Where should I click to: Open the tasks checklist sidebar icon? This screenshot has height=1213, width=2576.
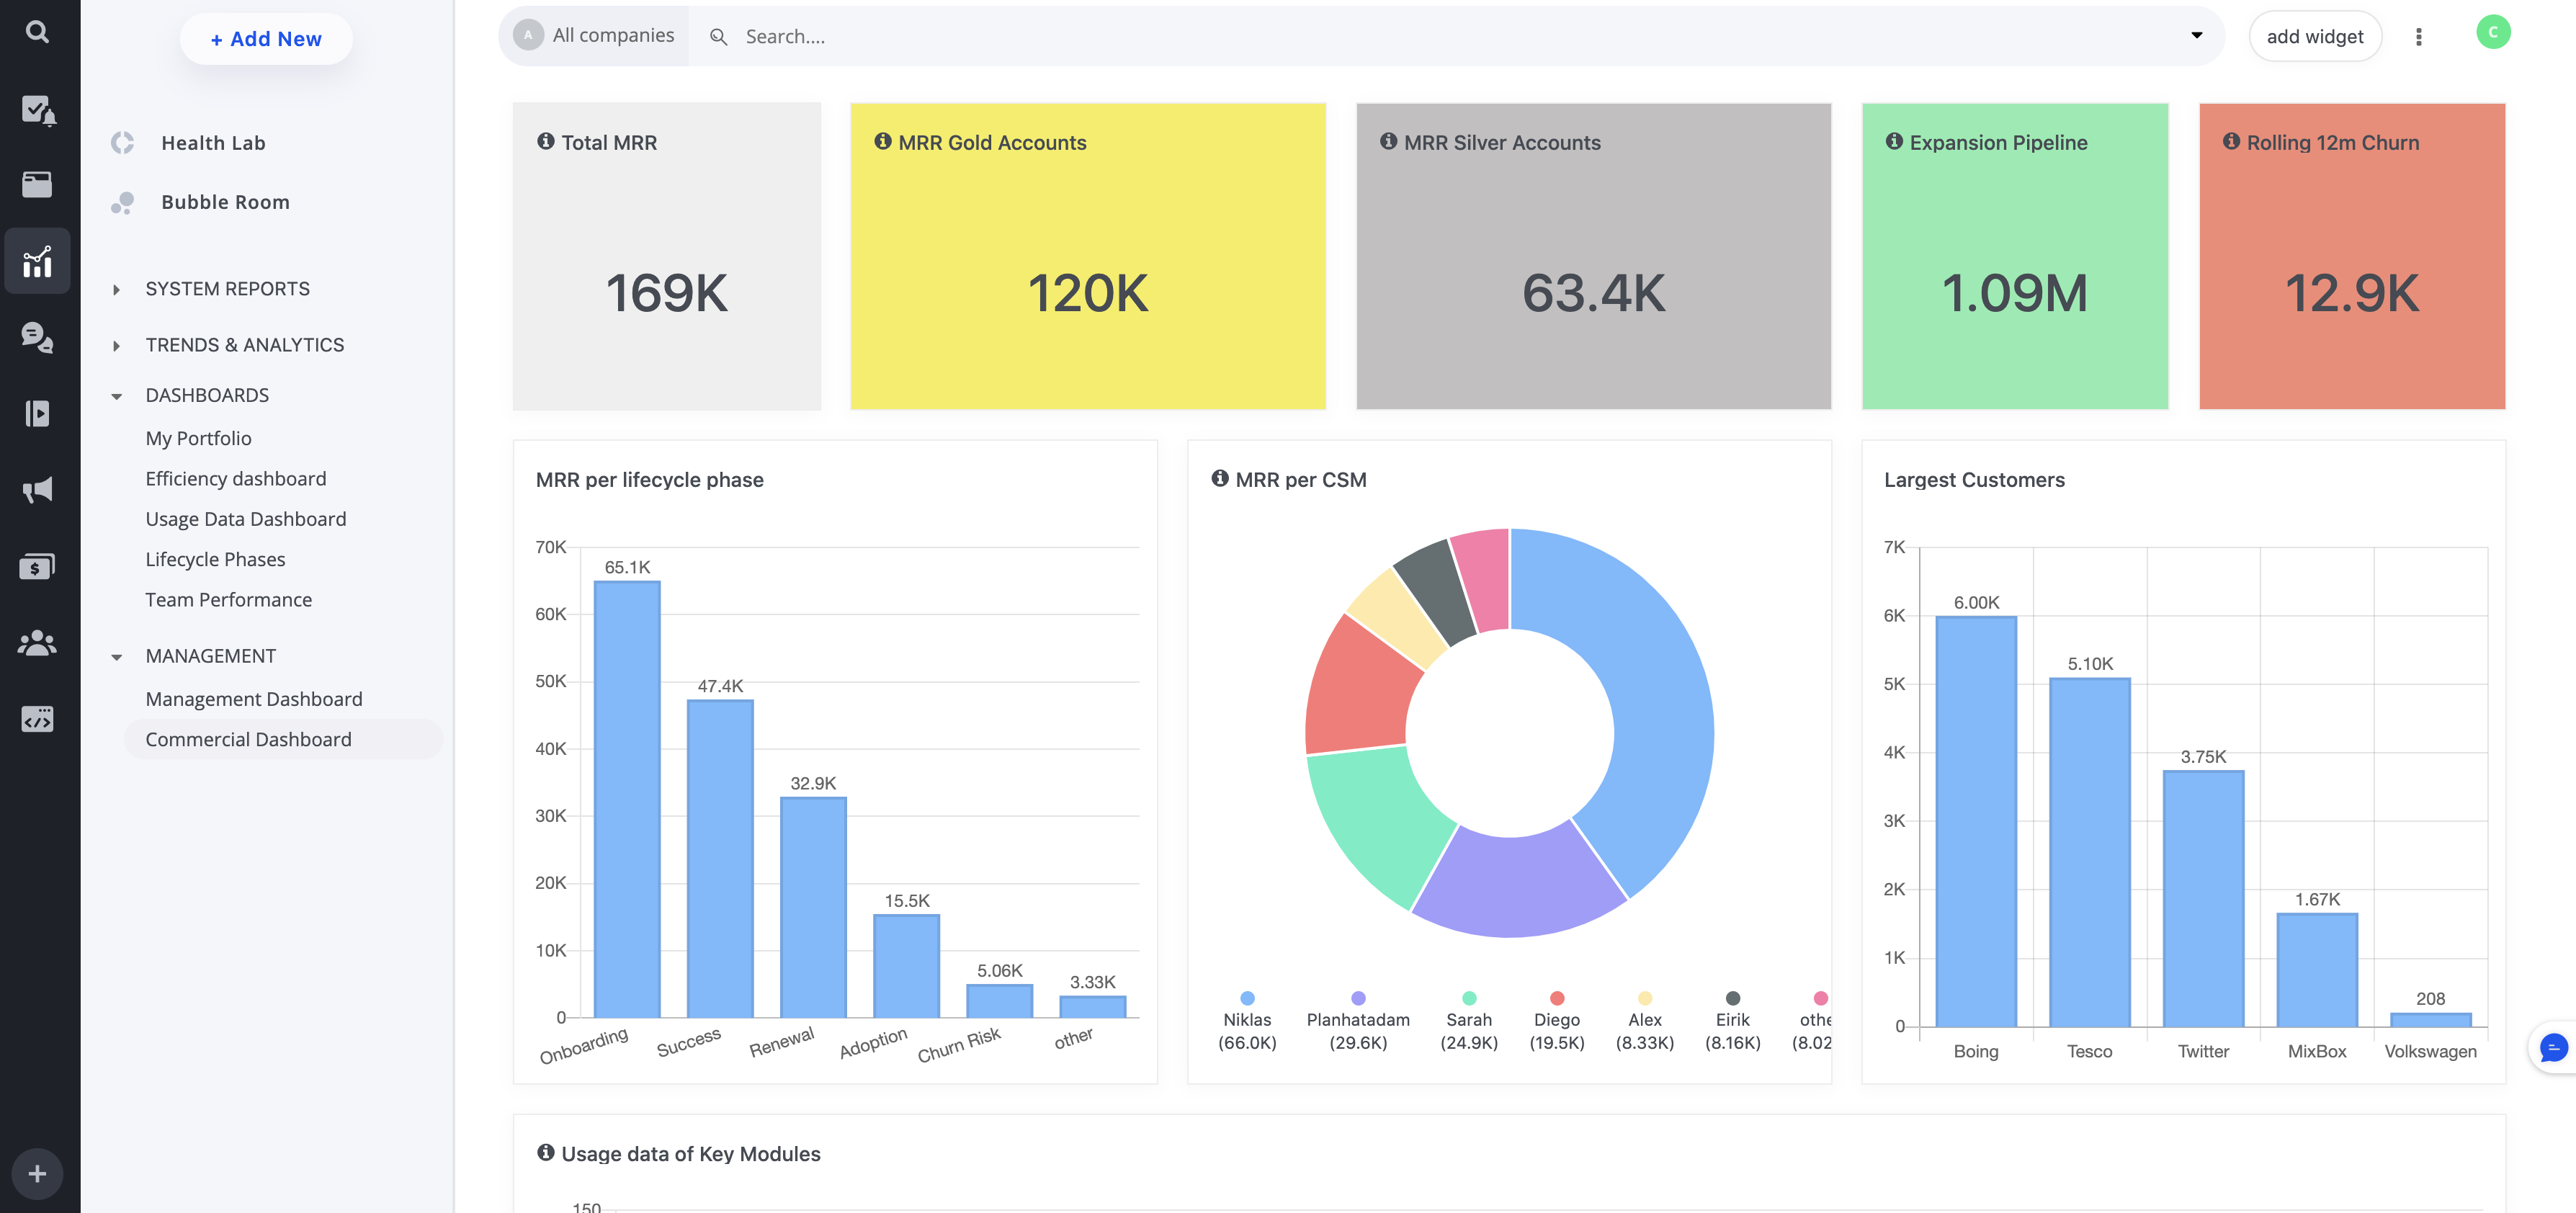37,109
